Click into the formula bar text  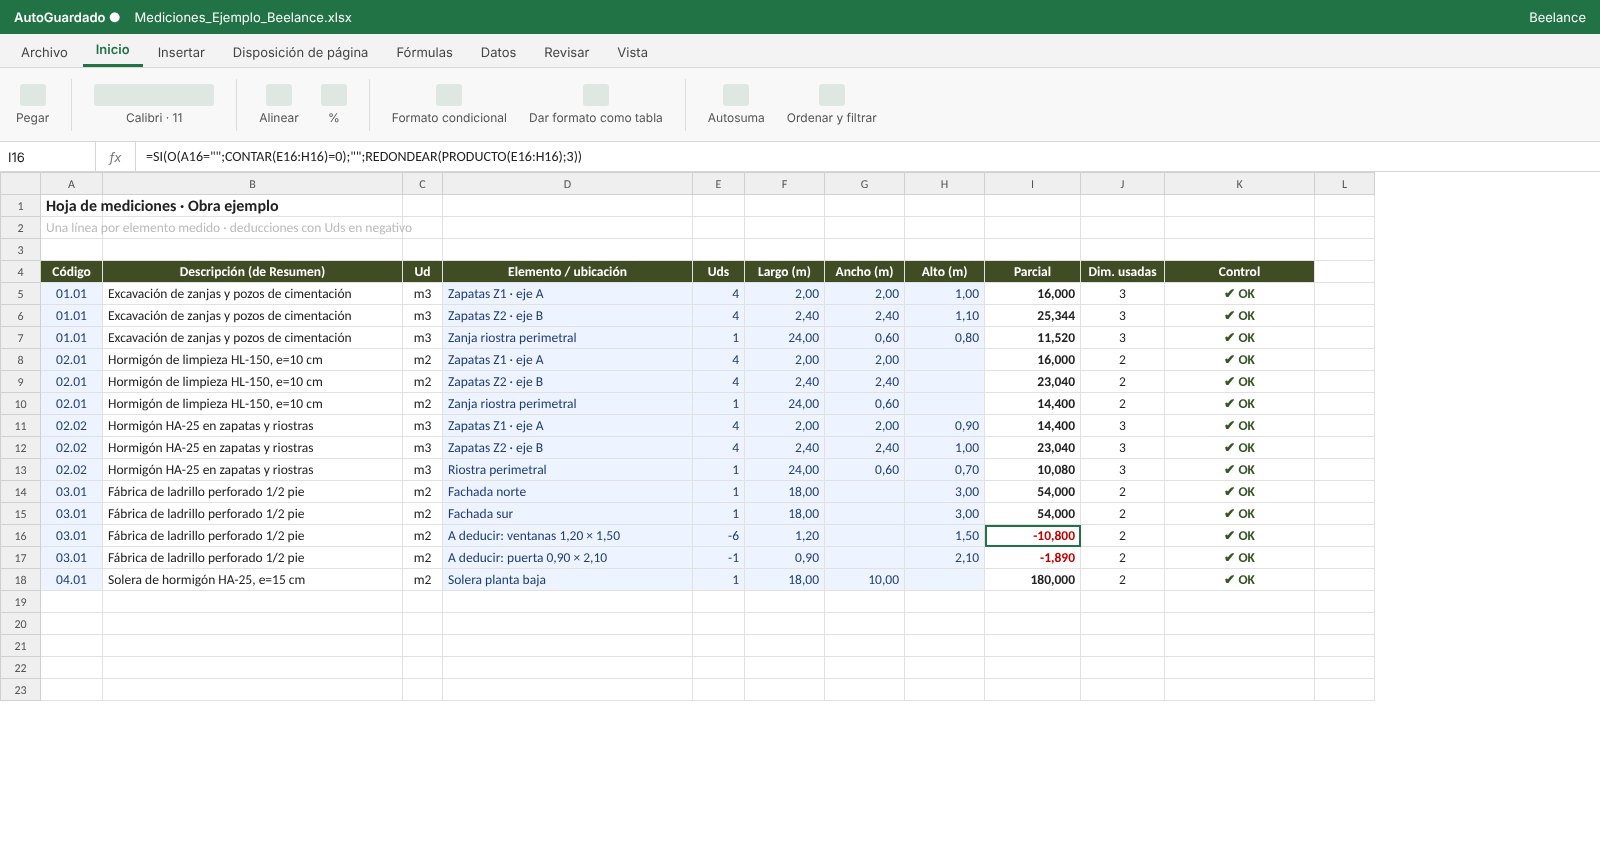pyautogui.click(x=364, y=157)
